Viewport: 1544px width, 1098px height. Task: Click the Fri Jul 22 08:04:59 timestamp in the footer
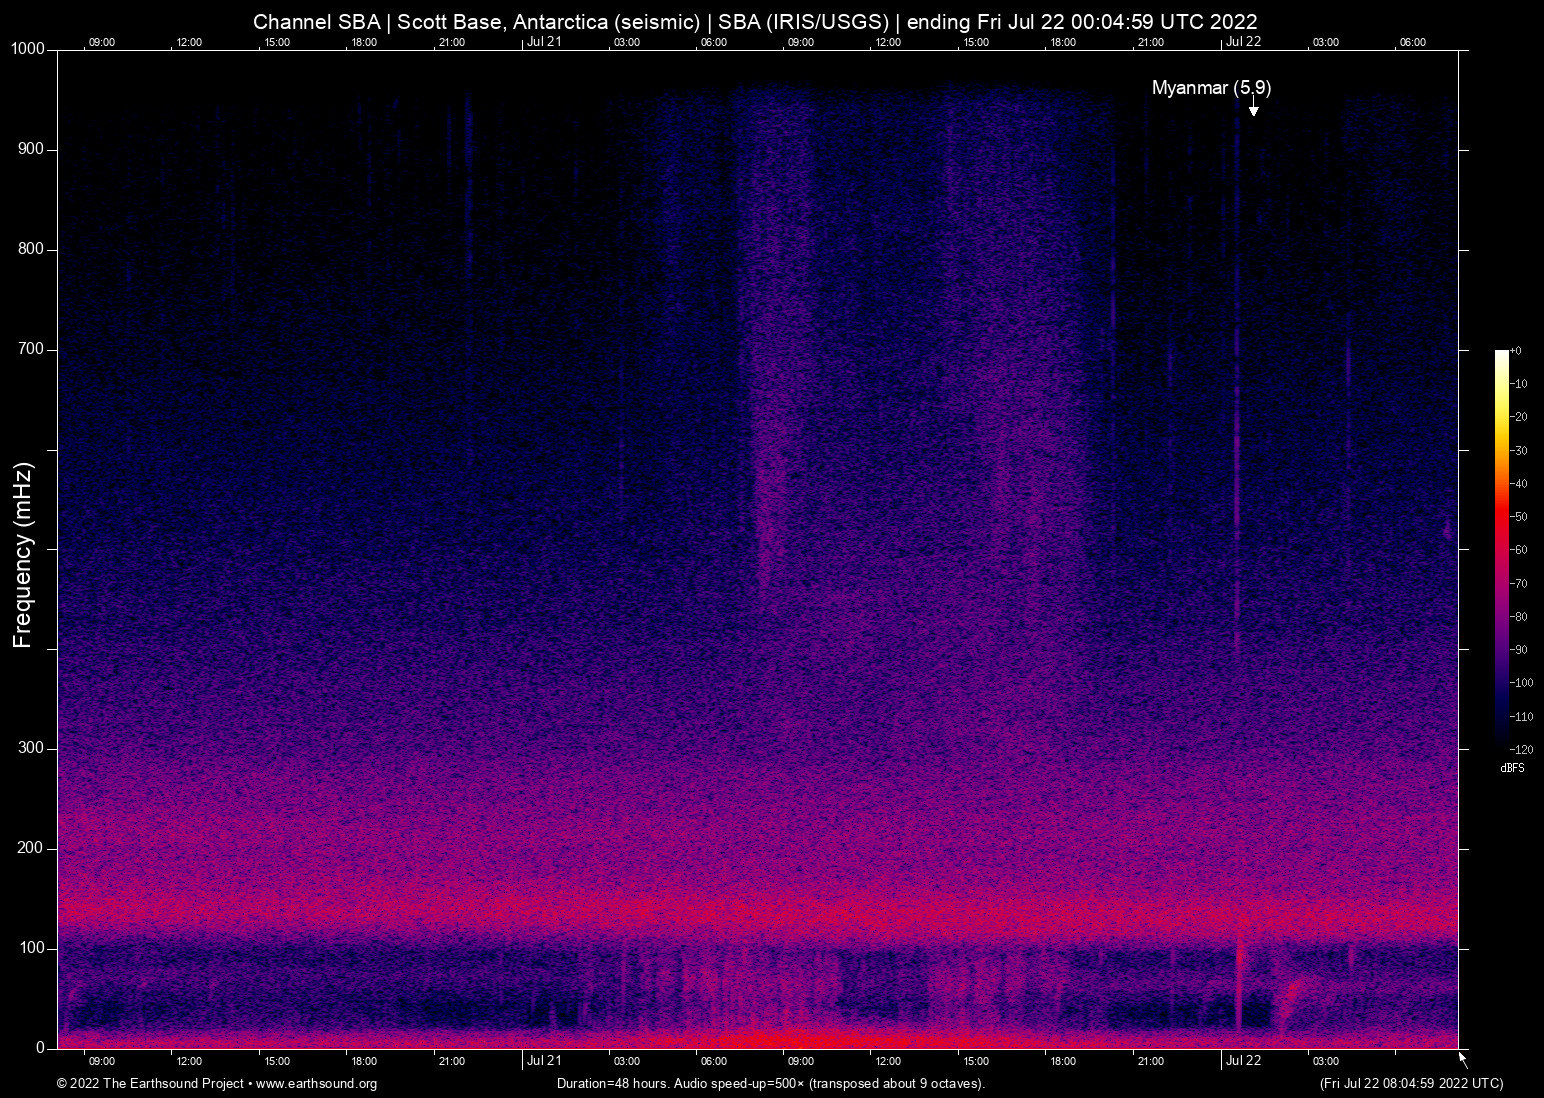pos(1411,1084)
